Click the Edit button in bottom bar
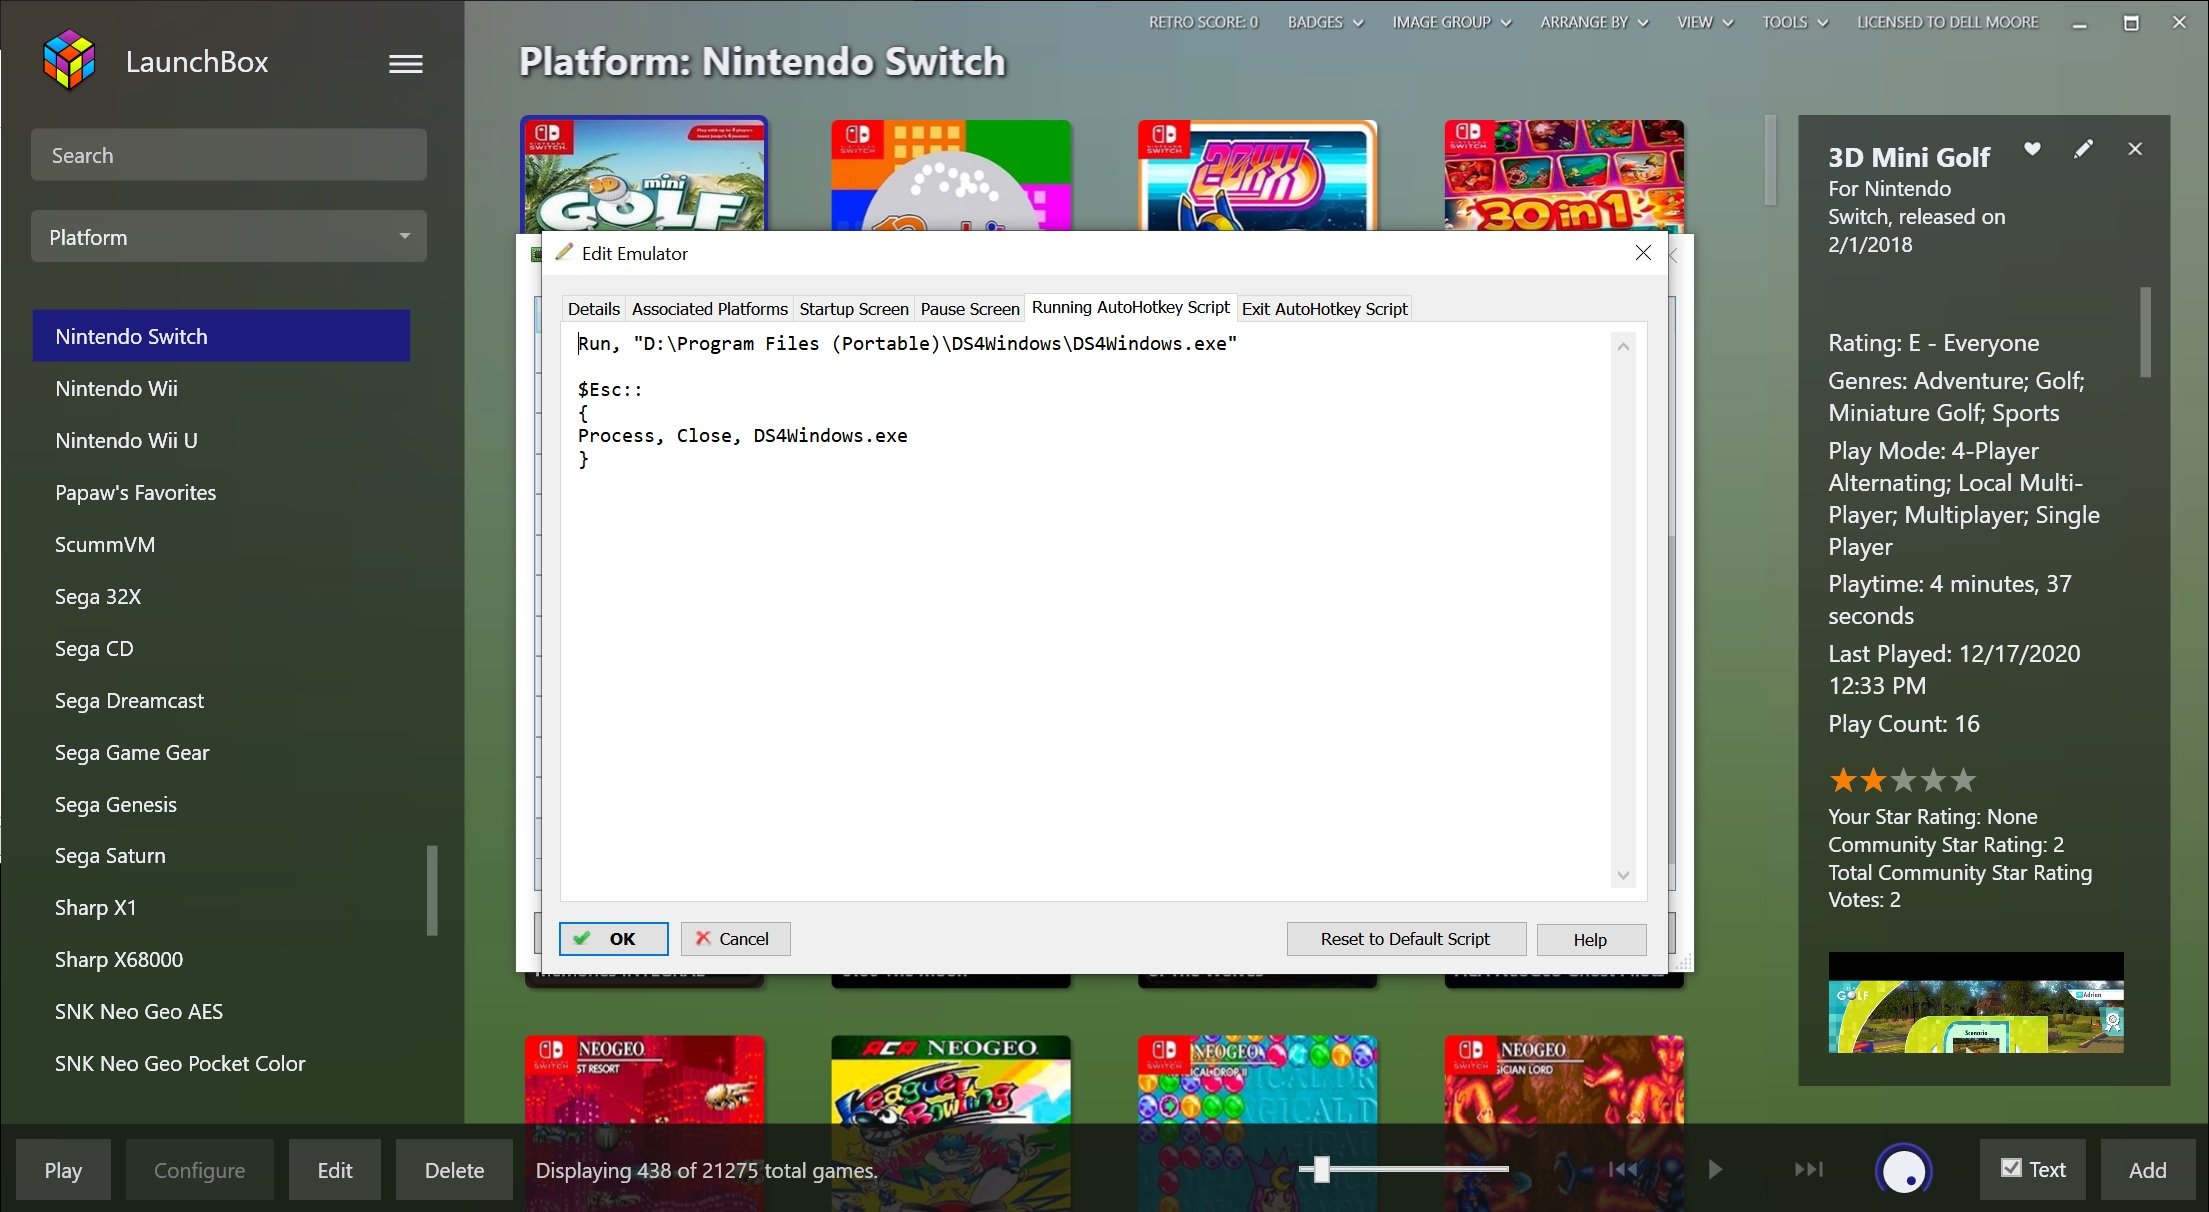Screen dimensions: 2209x1212 335,1170
